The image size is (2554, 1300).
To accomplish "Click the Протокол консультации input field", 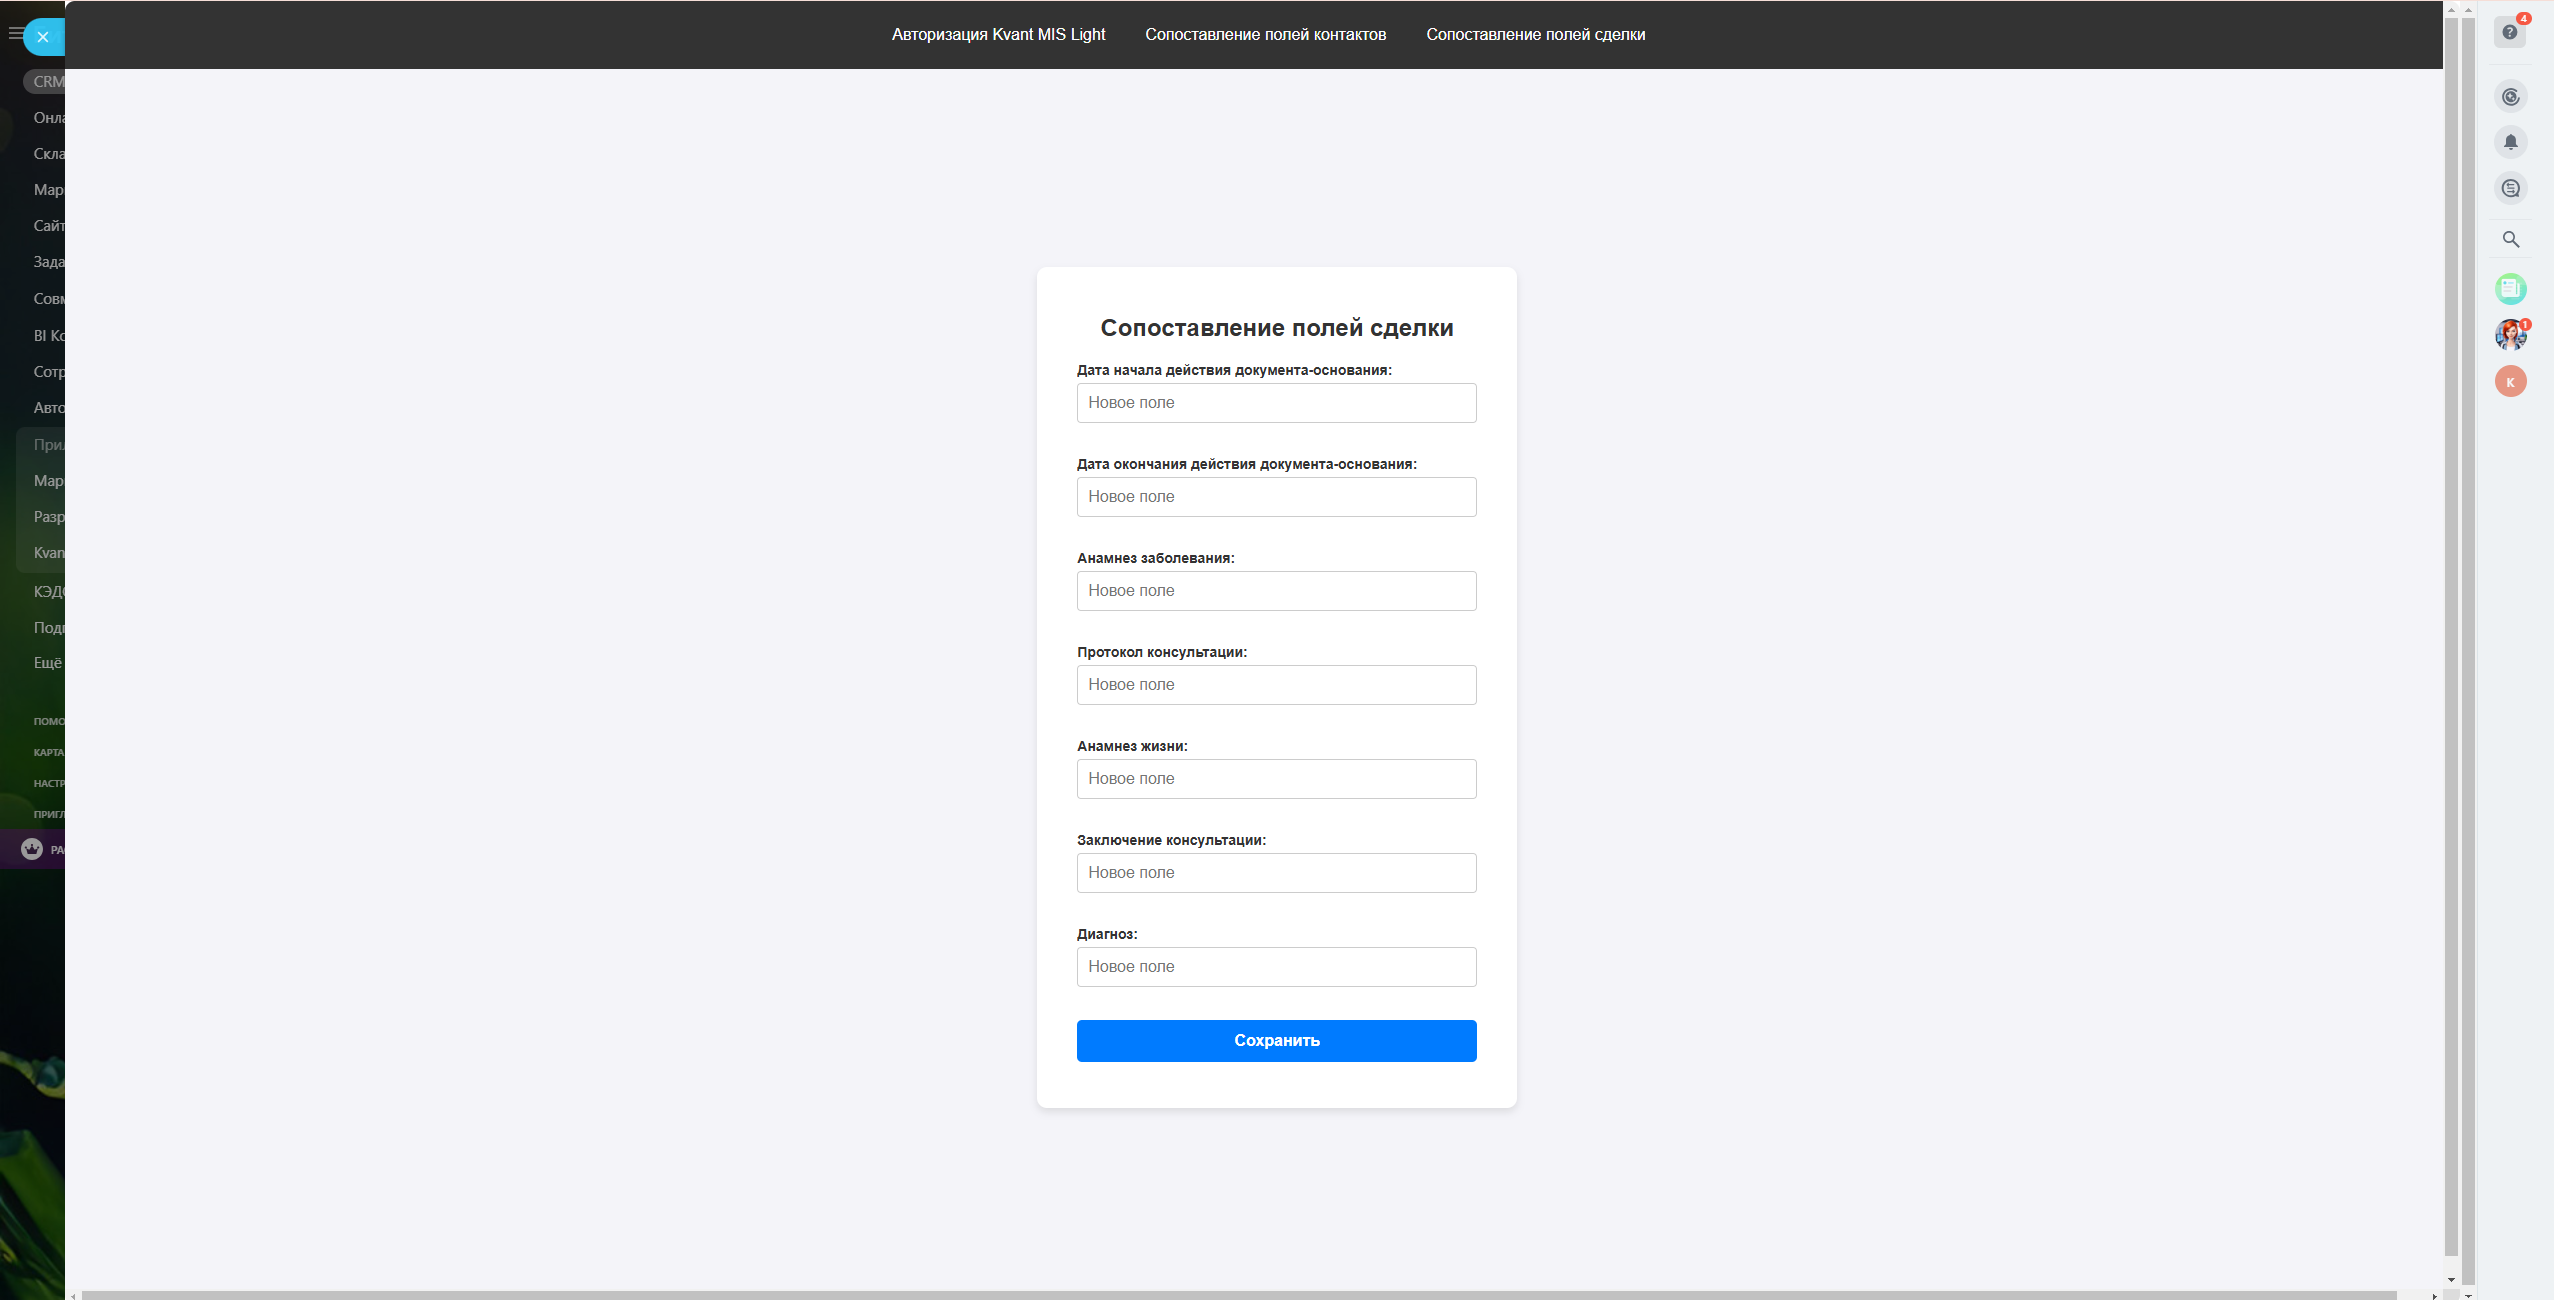I will point(1276,685).
